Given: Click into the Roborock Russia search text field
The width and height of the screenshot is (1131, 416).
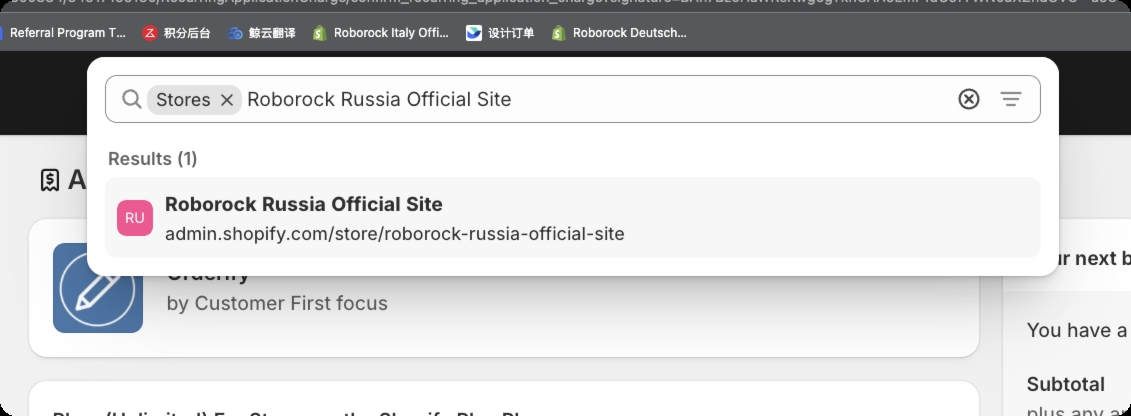Looking at the screenshot, I should pos(597,99).
